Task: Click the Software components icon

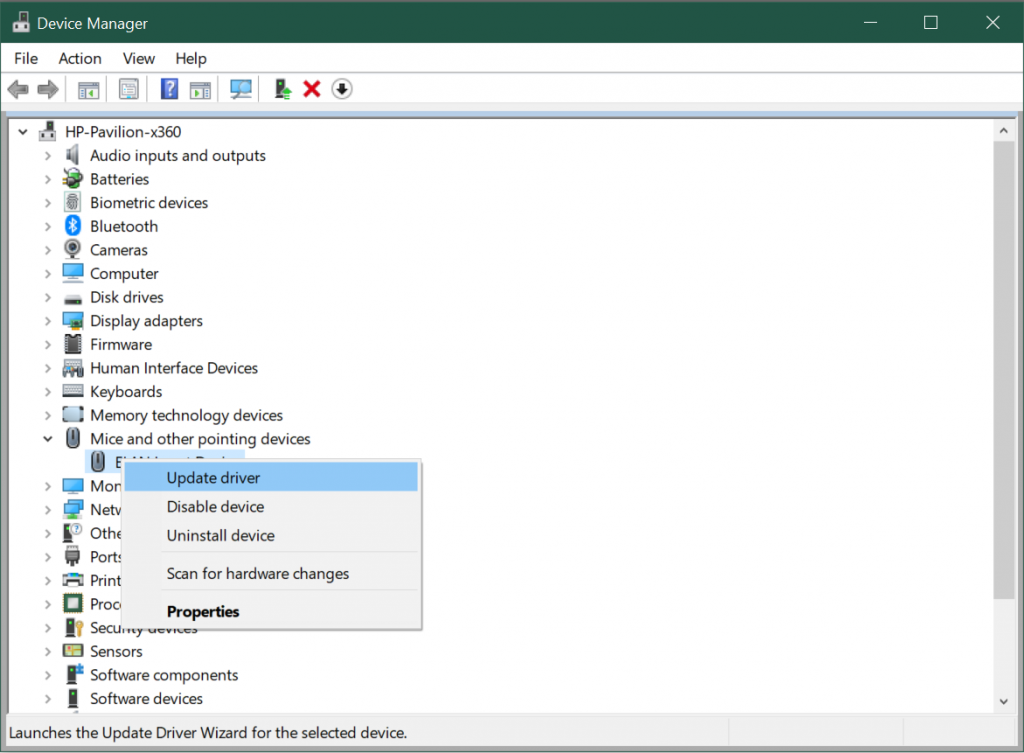Action: click(74, 674)
